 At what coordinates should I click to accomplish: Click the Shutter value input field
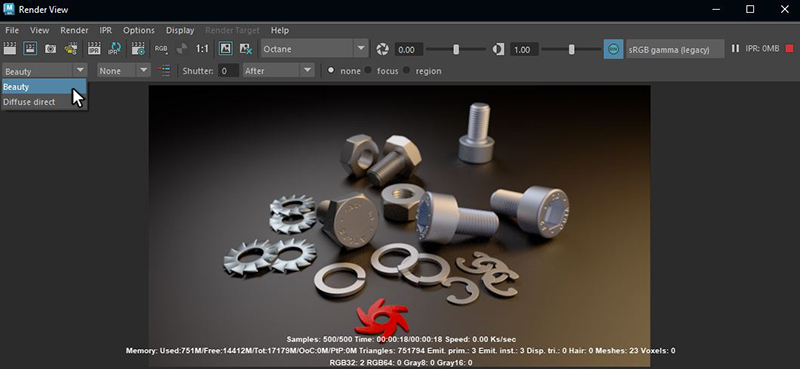click(x=228, y=70)
